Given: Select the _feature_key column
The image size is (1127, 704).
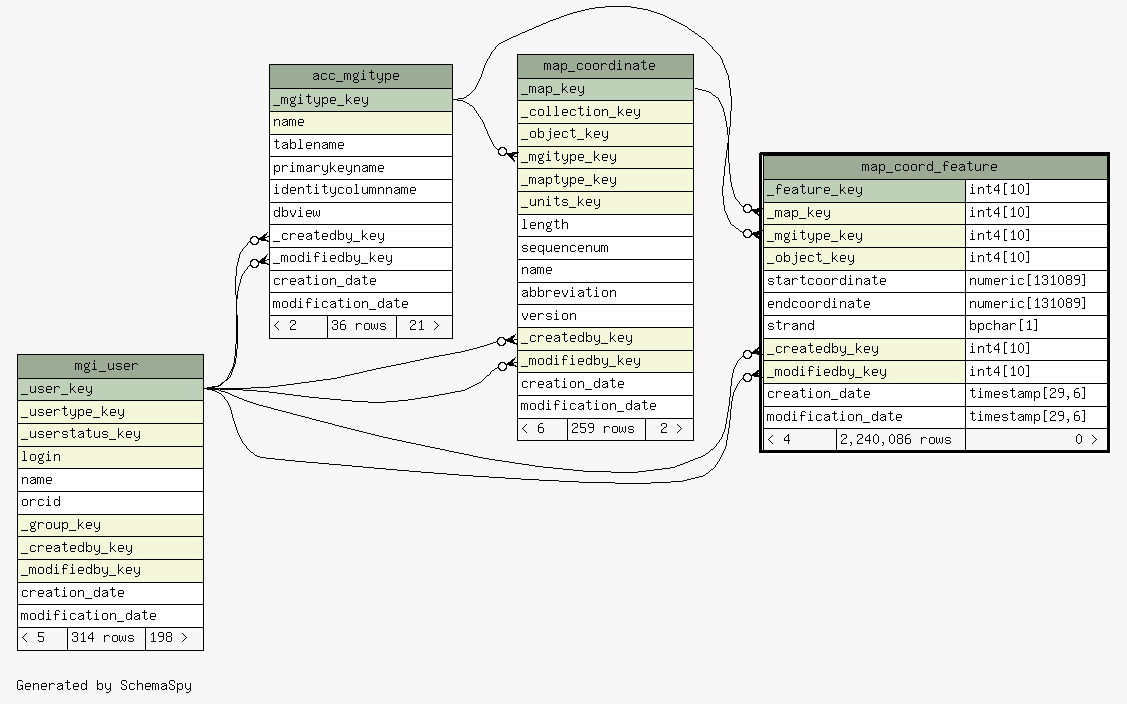Looking at the screenshot, I should pyautogui.click(x=864, y=191).
